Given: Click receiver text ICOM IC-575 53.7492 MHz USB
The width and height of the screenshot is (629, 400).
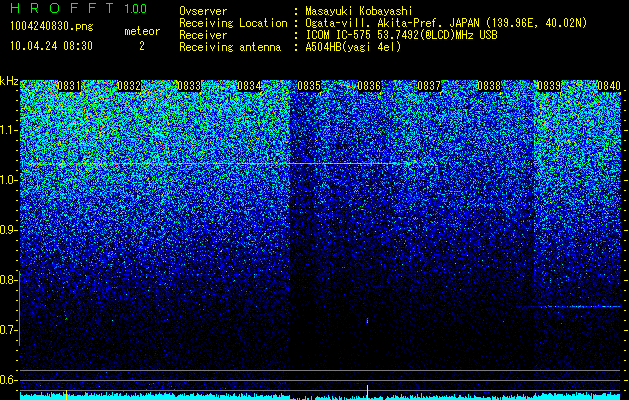Looking at the screenshot, I should tap(401, 35).
